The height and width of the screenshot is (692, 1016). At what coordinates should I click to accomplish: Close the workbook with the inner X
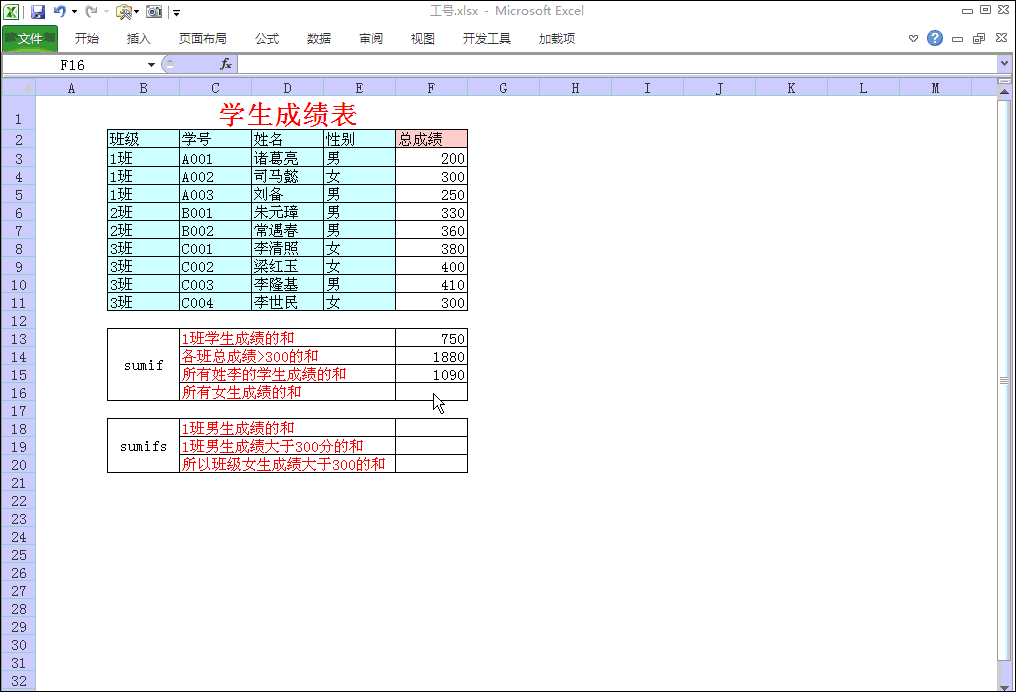pos(1001,38)
